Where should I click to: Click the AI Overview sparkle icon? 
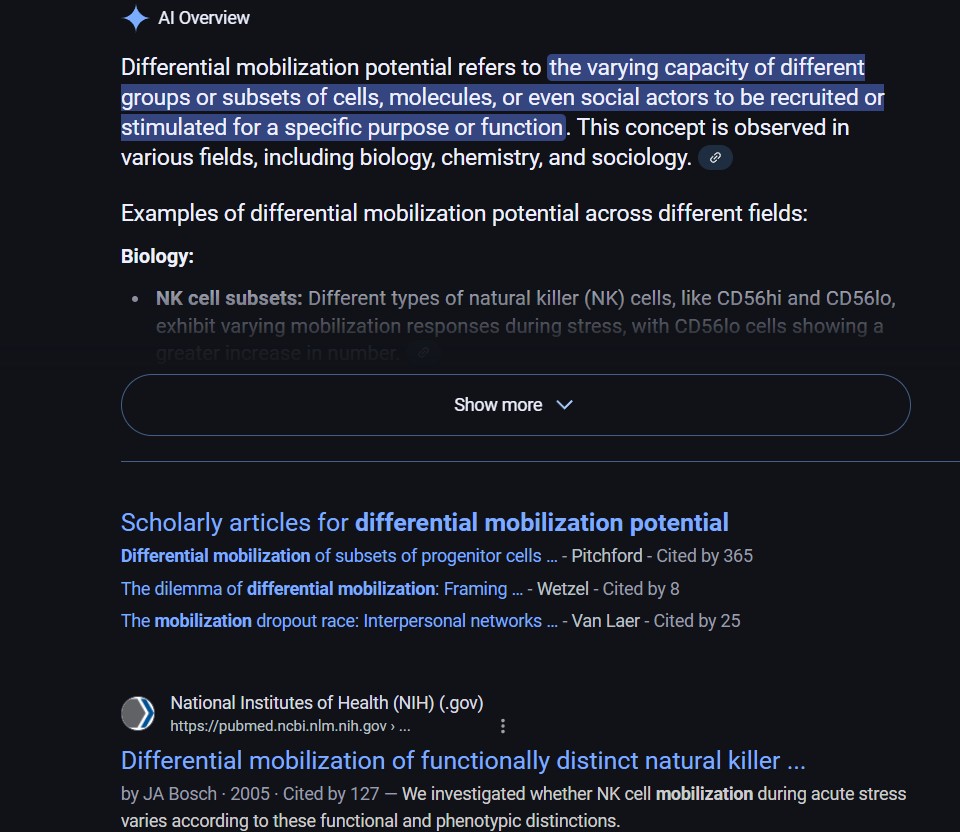135,18
